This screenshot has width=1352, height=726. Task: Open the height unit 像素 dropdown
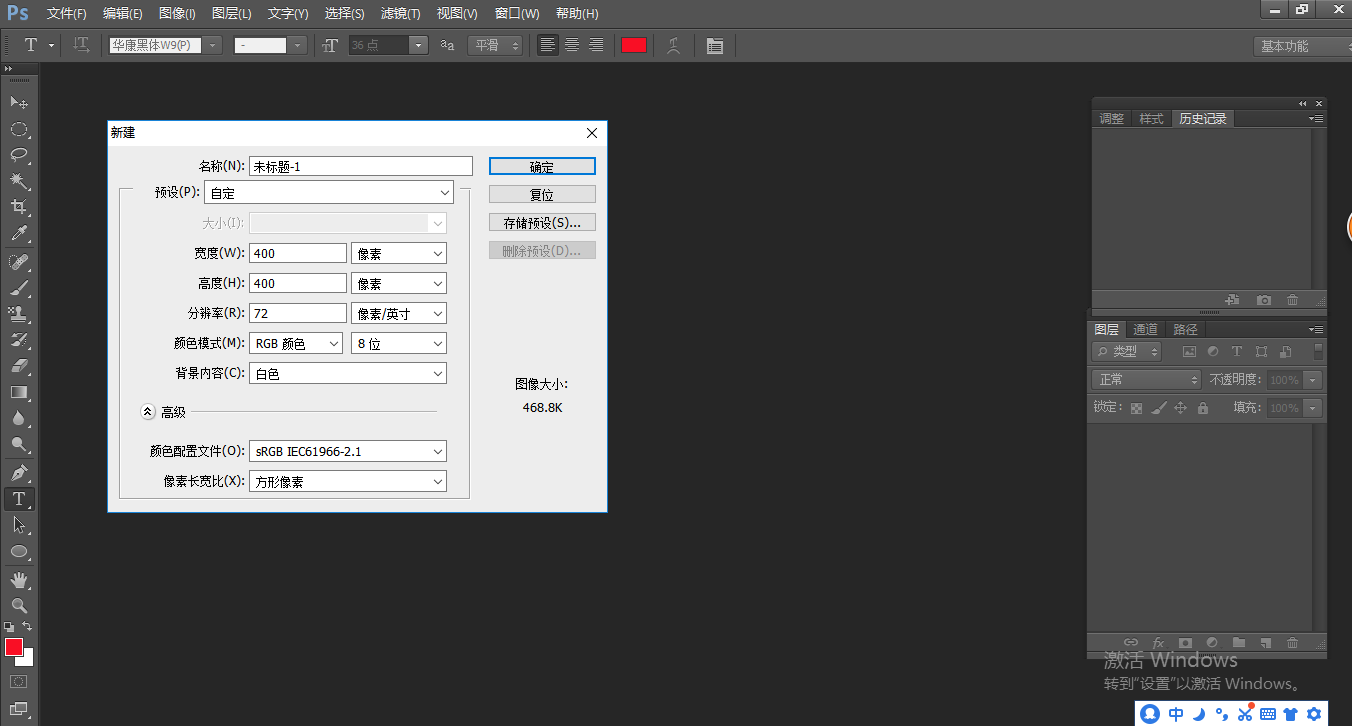[x=399, y=284]
